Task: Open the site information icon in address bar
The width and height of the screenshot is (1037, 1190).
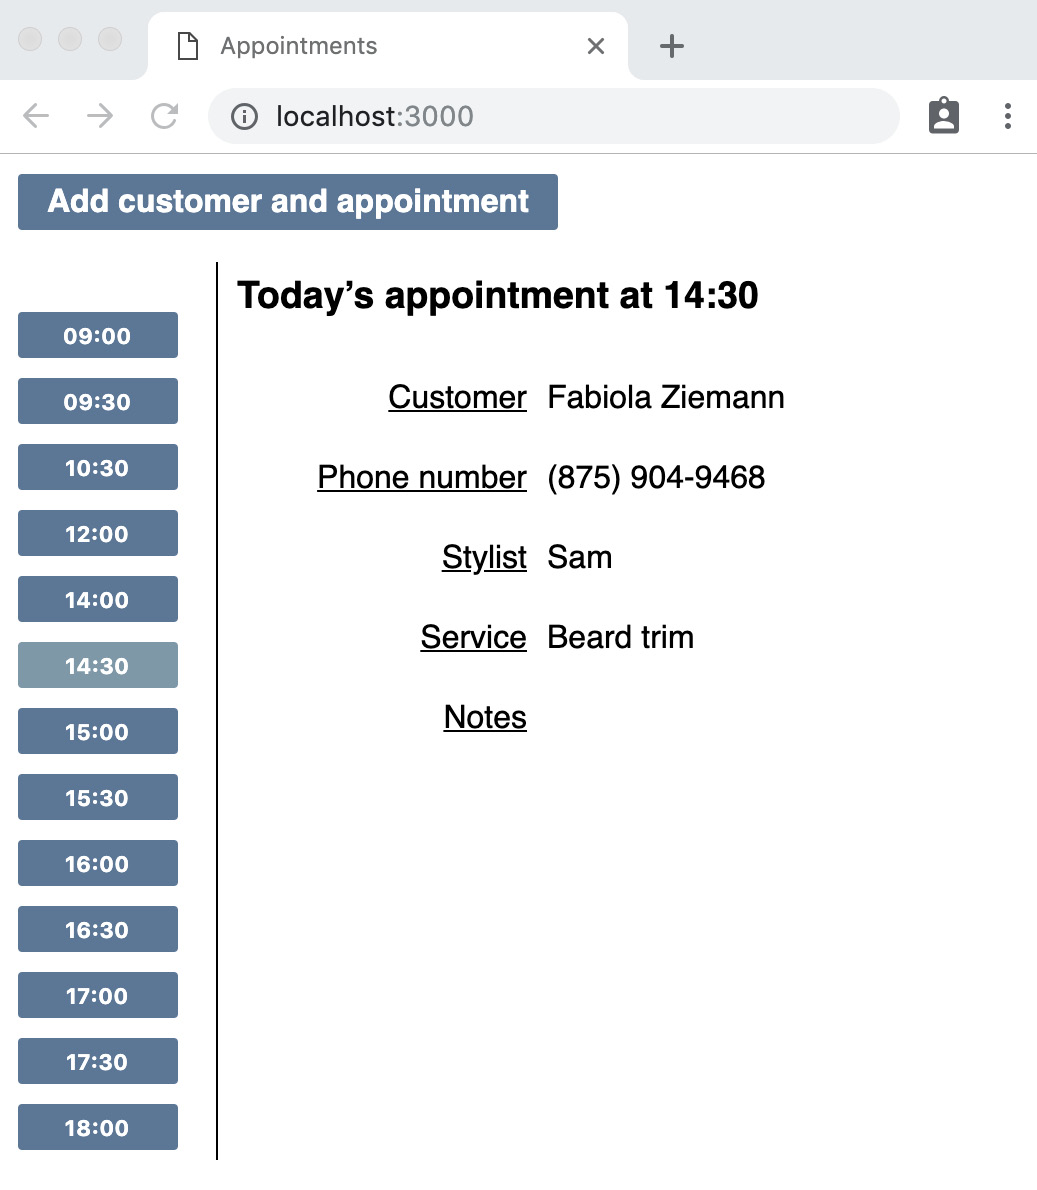Action: click(243, 116)
